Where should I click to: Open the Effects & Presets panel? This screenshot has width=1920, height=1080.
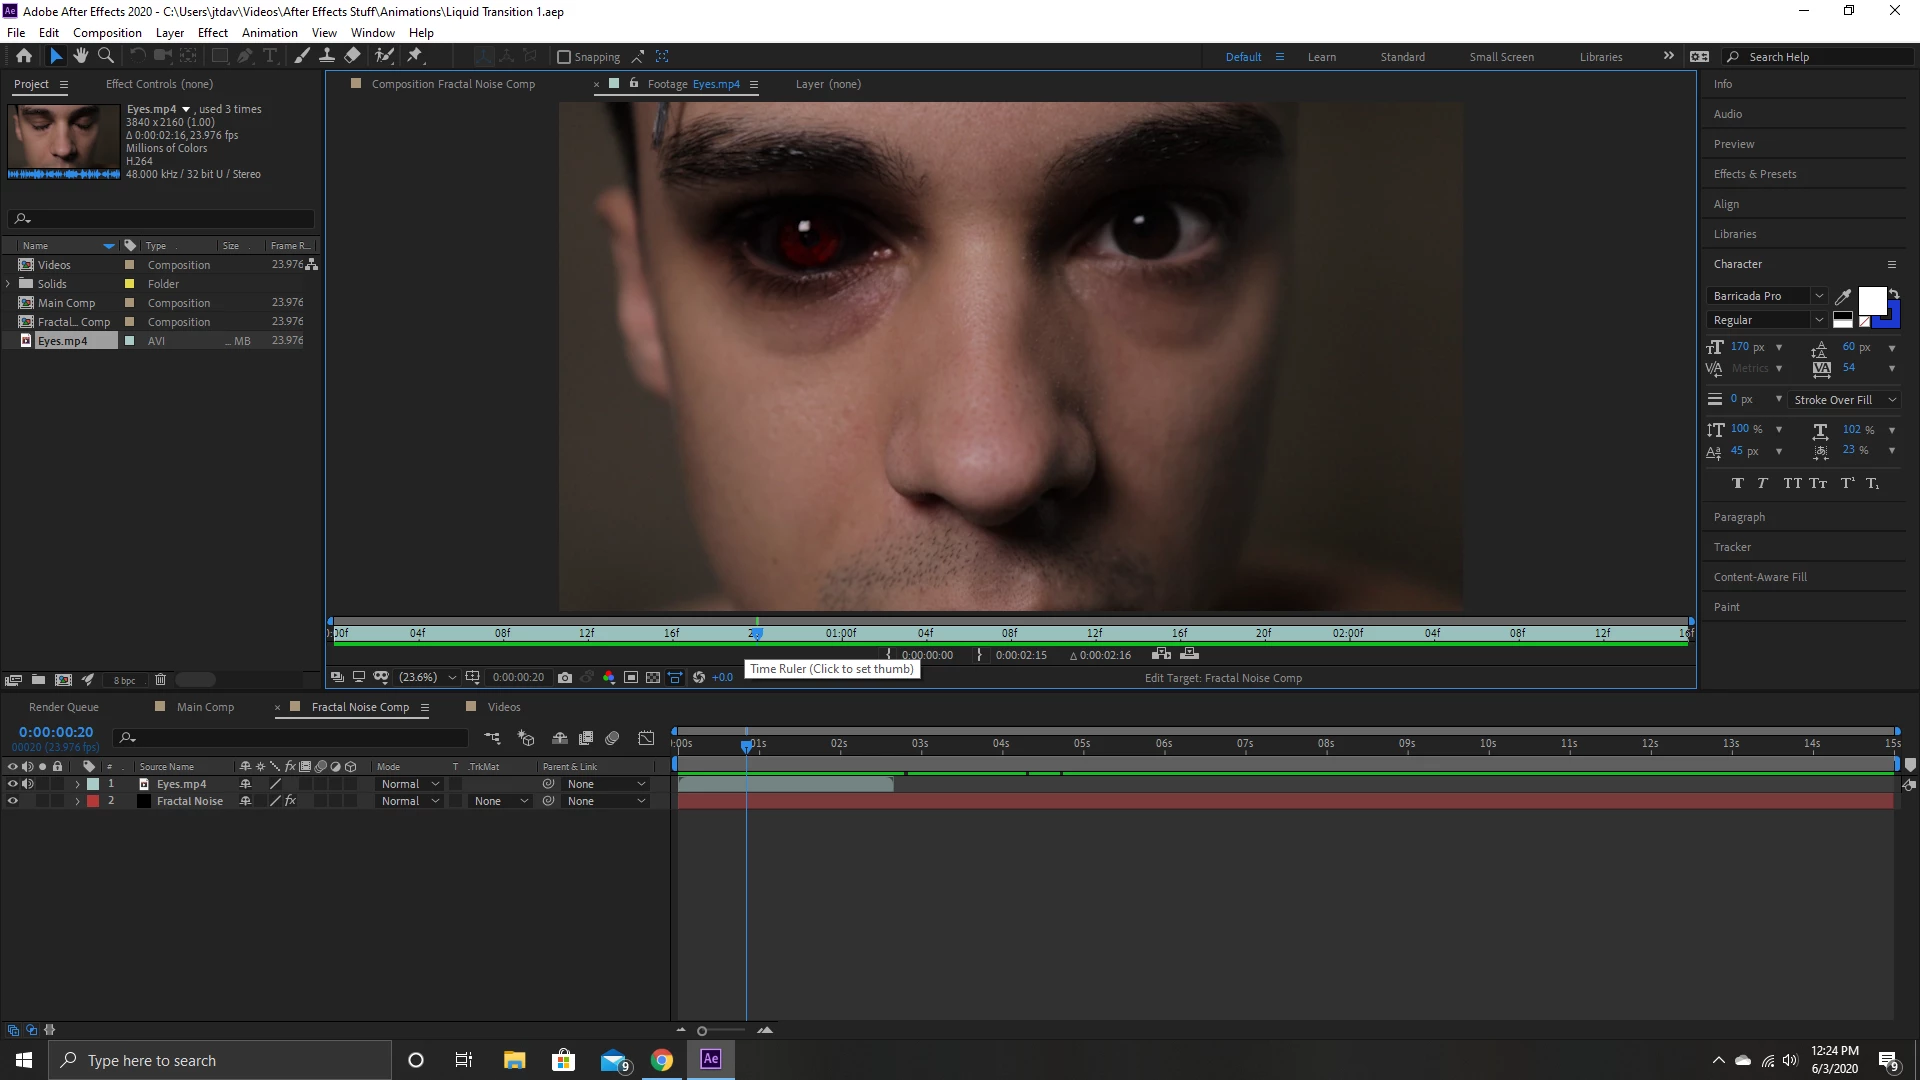coord(1754,174)
